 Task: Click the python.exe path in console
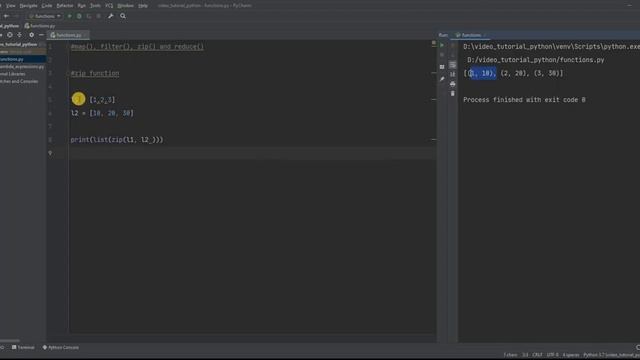pyautogui.click(x=551, y=47)
